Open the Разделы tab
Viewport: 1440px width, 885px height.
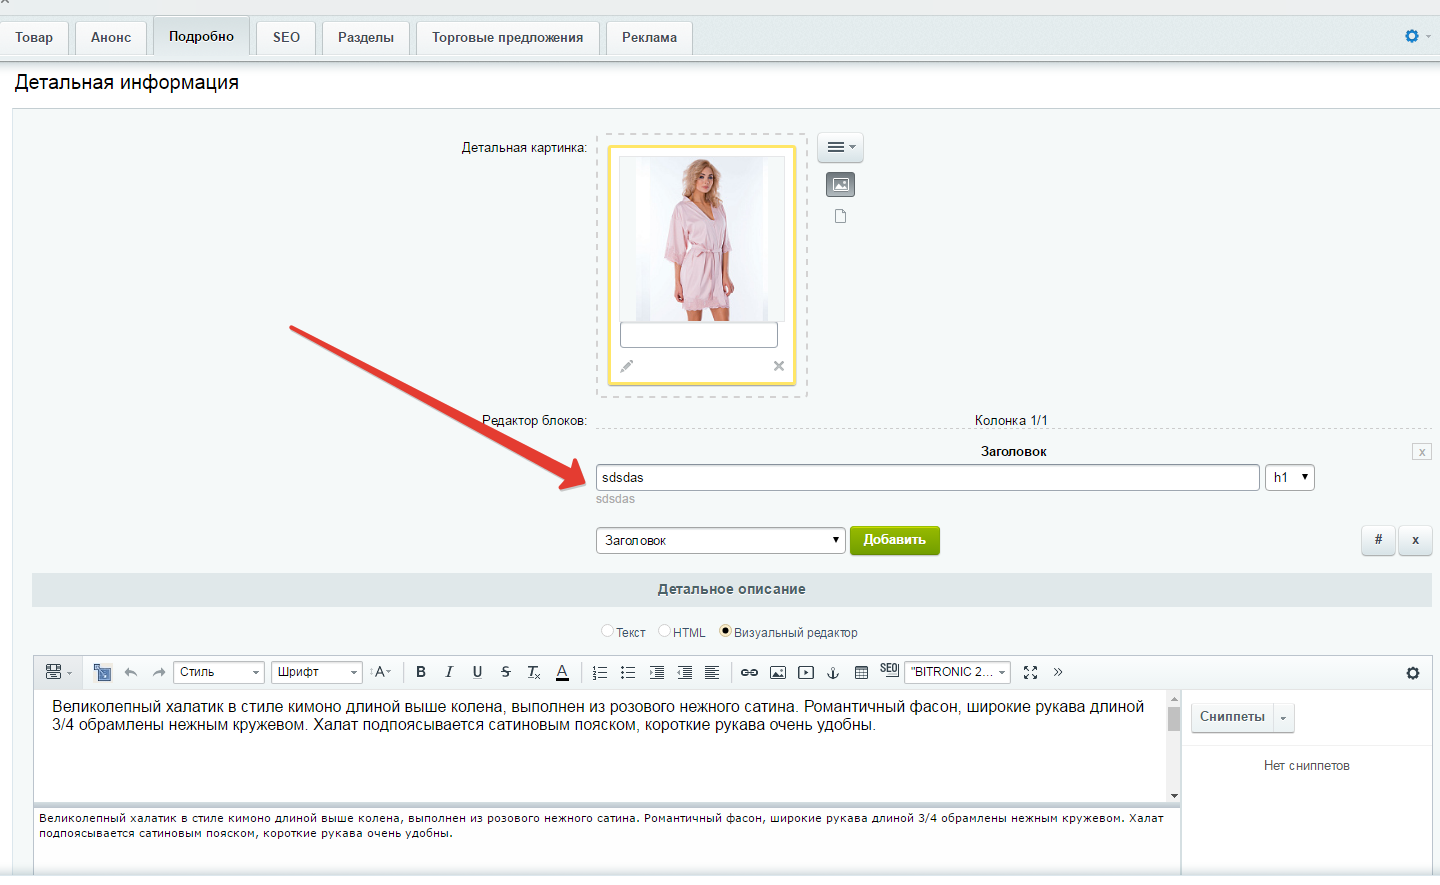click(366, 38)
